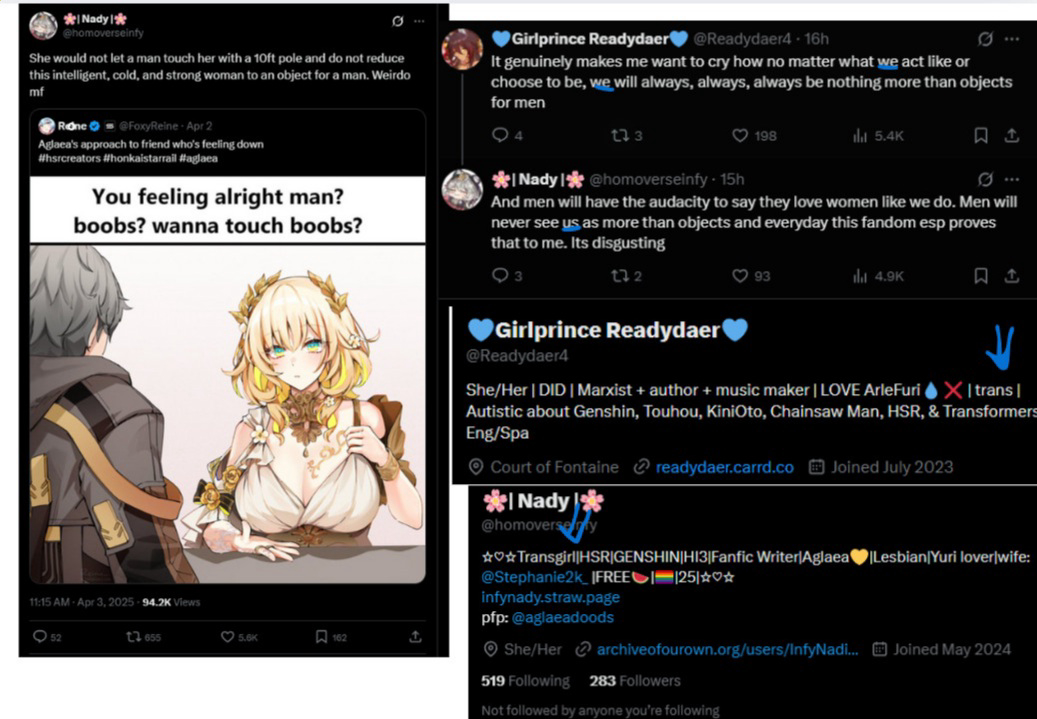Like the tweet showing 5.6K likes

tap(228, 636)
